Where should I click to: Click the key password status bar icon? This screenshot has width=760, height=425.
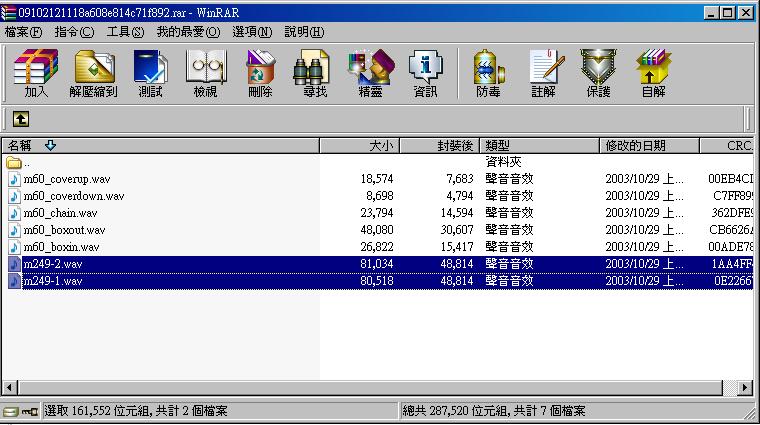30,411
